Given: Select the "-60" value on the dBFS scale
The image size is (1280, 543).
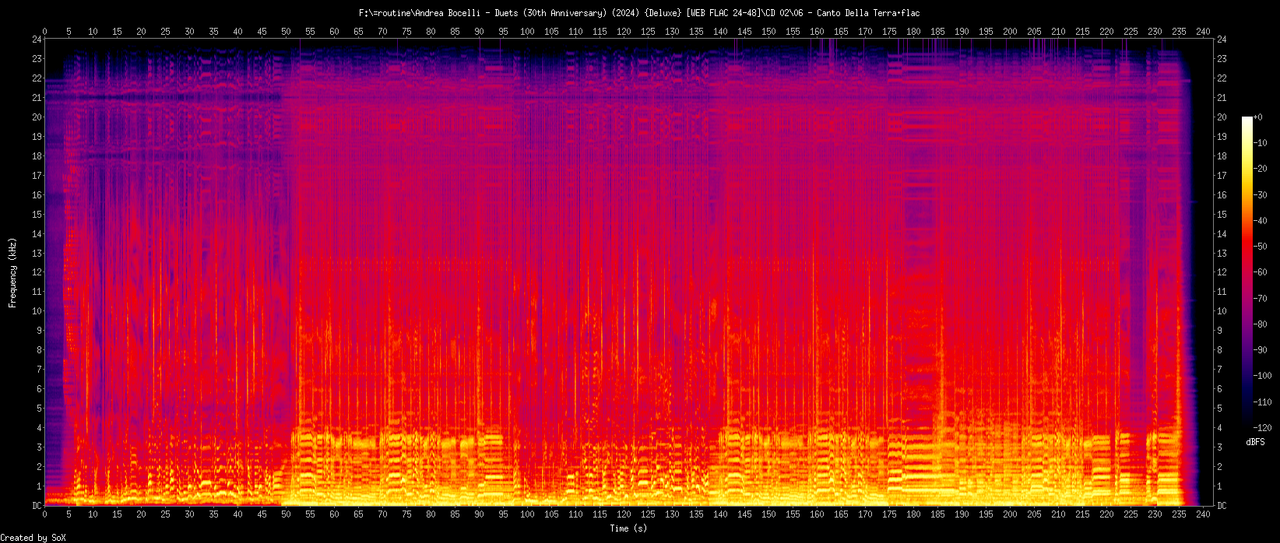Looking at the screenshot, I should click(x=1261, y=272).
